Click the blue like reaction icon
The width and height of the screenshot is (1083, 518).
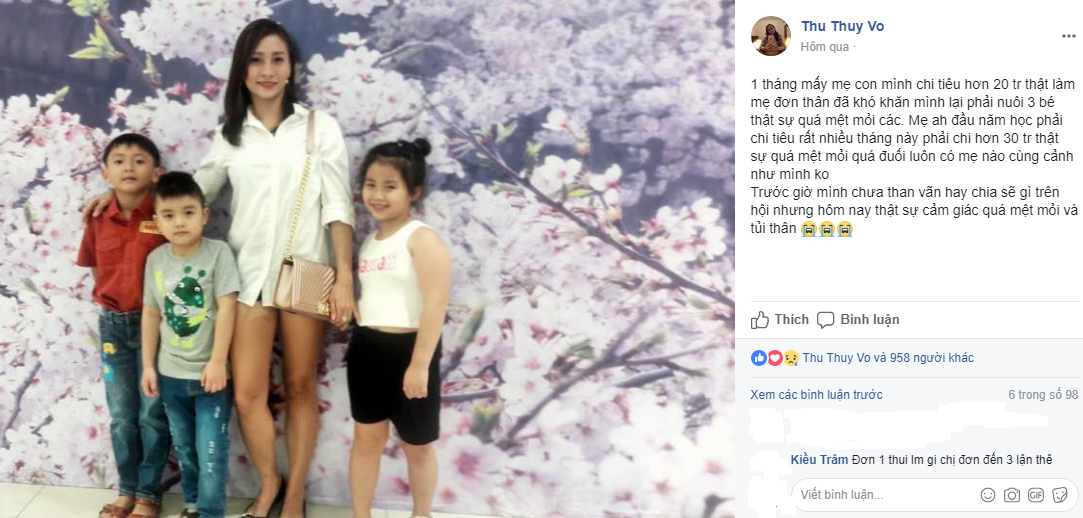tap(759, 358)
